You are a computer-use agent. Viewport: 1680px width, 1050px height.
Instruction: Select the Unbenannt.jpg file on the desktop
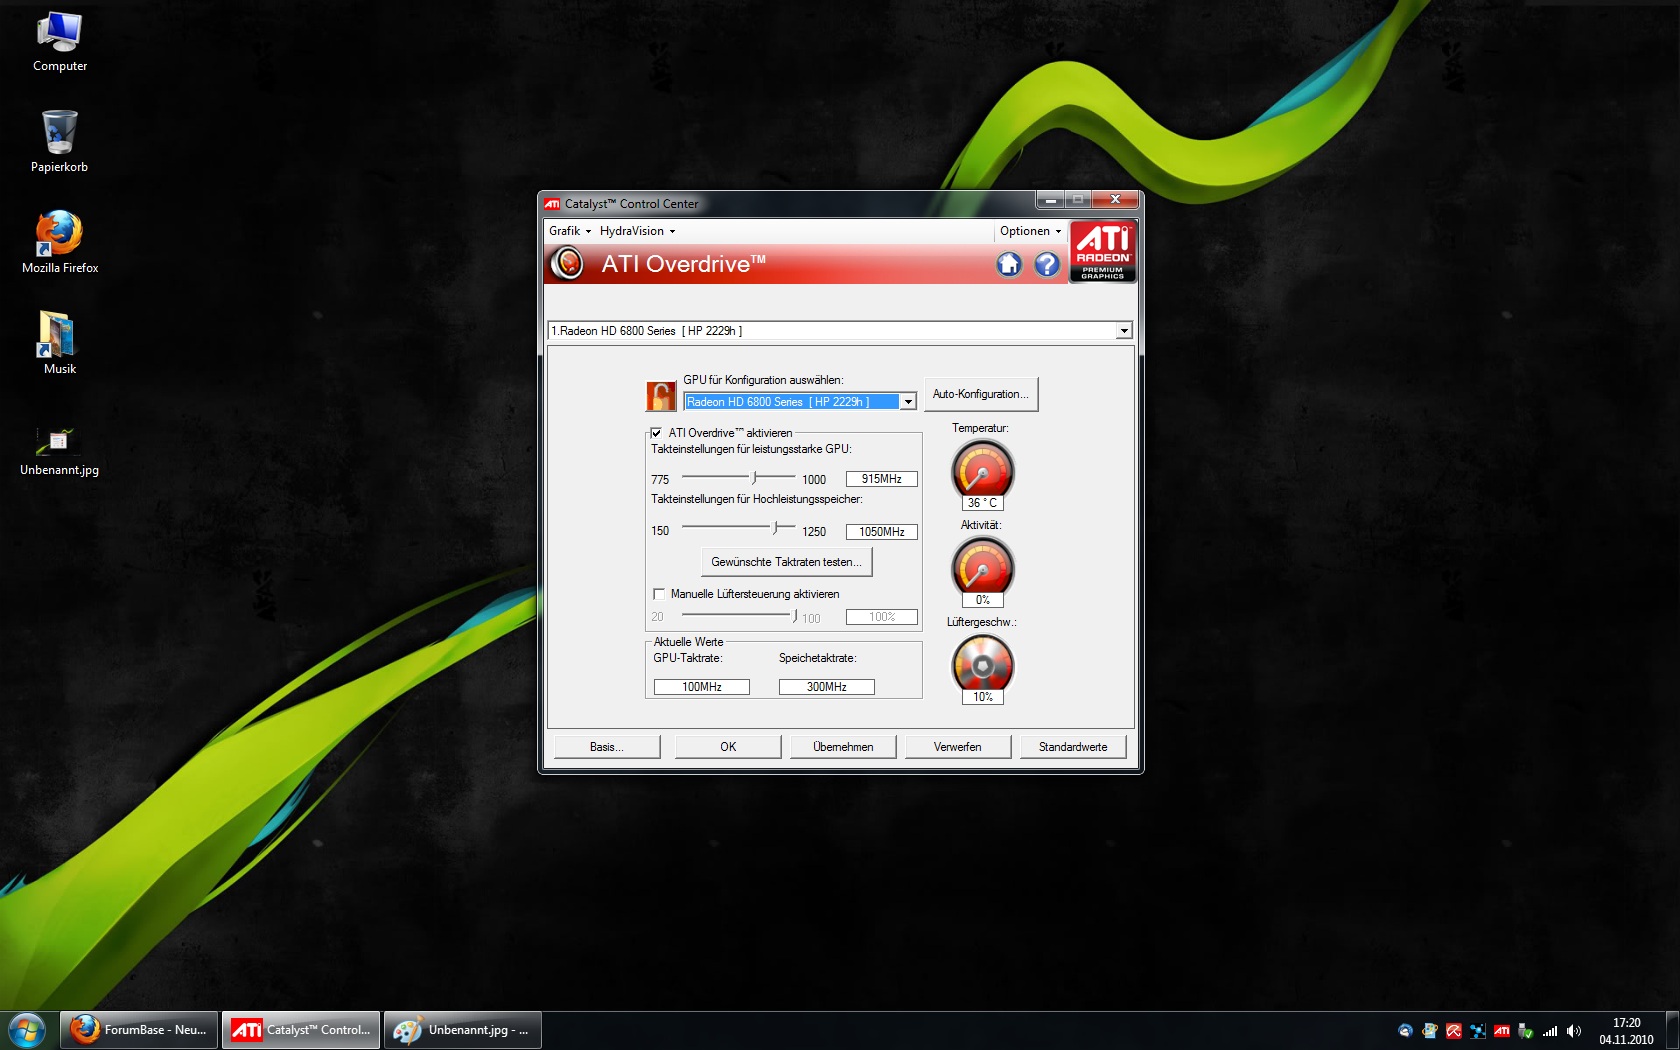click(60, 450)
